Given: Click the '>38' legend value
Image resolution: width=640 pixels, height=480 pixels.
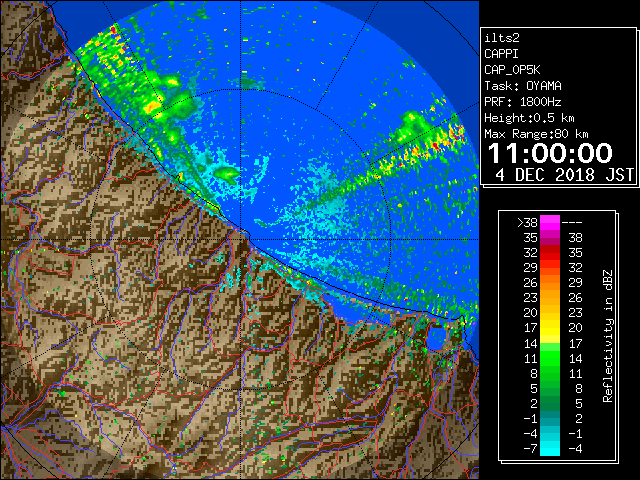Looking at the screenshot, I should [x=527, y=223].
